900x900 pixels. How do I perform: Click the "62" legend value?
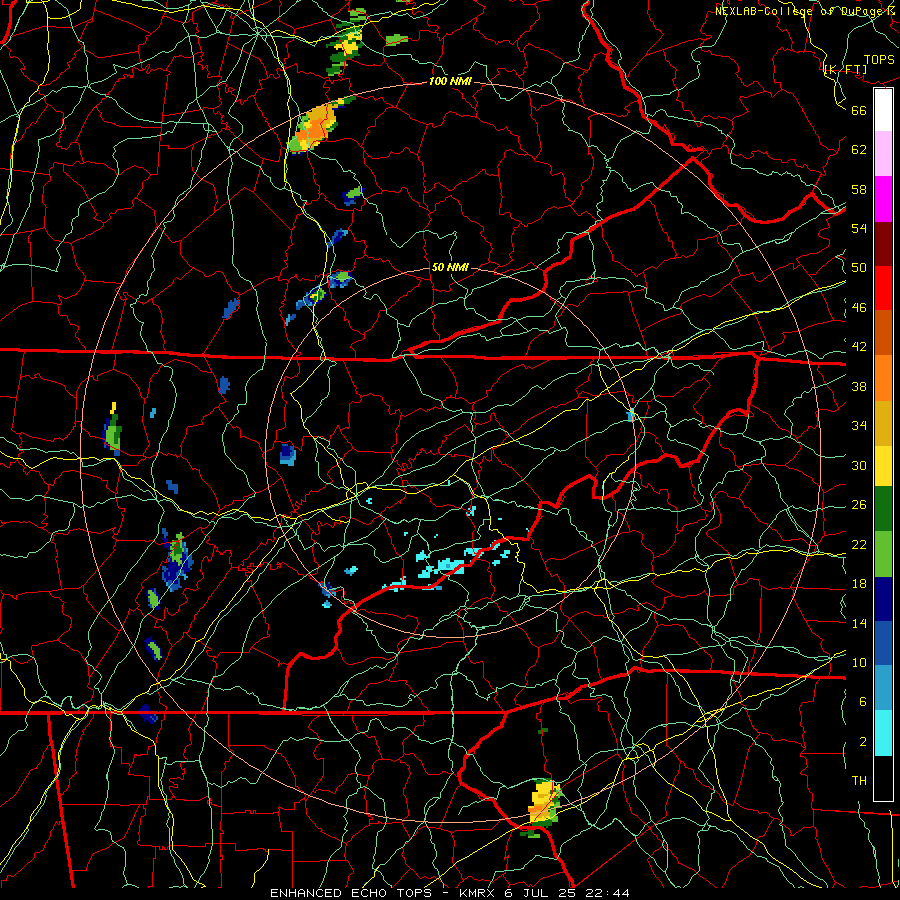[x=859, y=150]
